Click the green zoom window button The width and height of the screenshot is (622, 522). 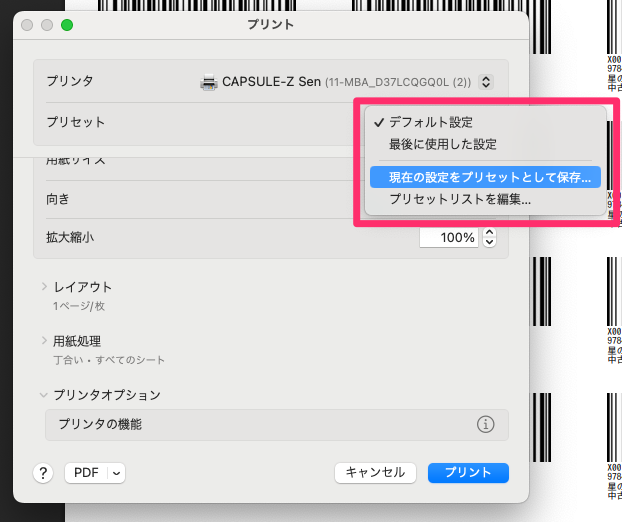pyautogui.click(x=67, y=23)
